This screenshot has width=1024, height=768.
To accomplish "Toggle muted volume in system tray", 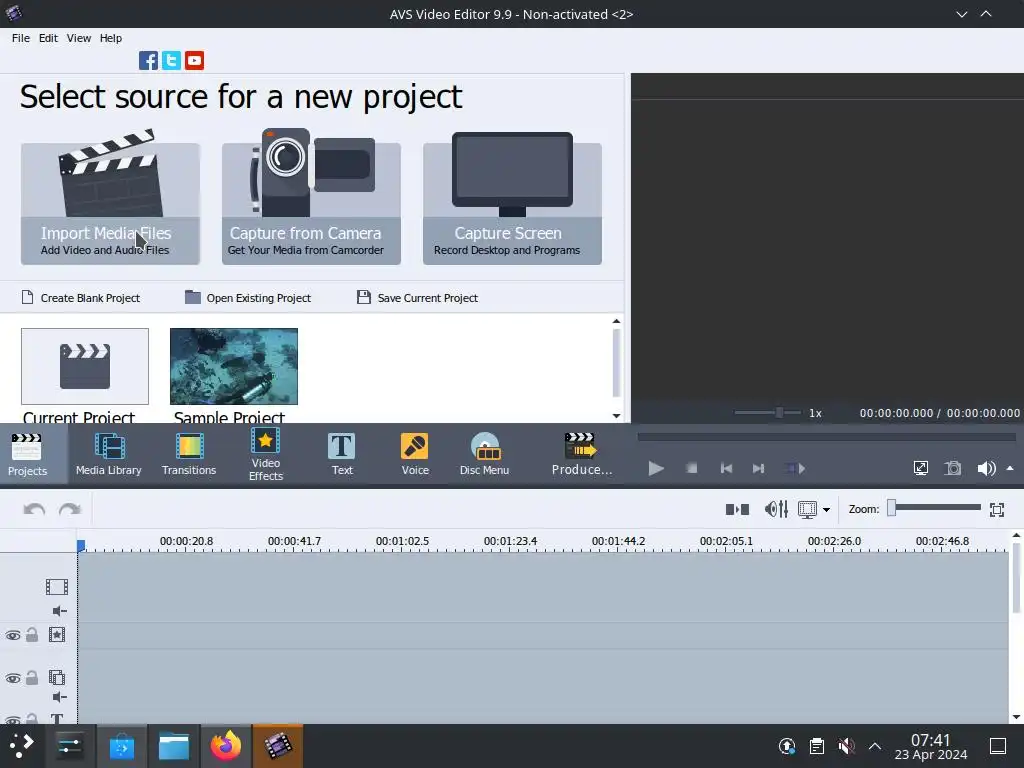I will tap(846, 746).
